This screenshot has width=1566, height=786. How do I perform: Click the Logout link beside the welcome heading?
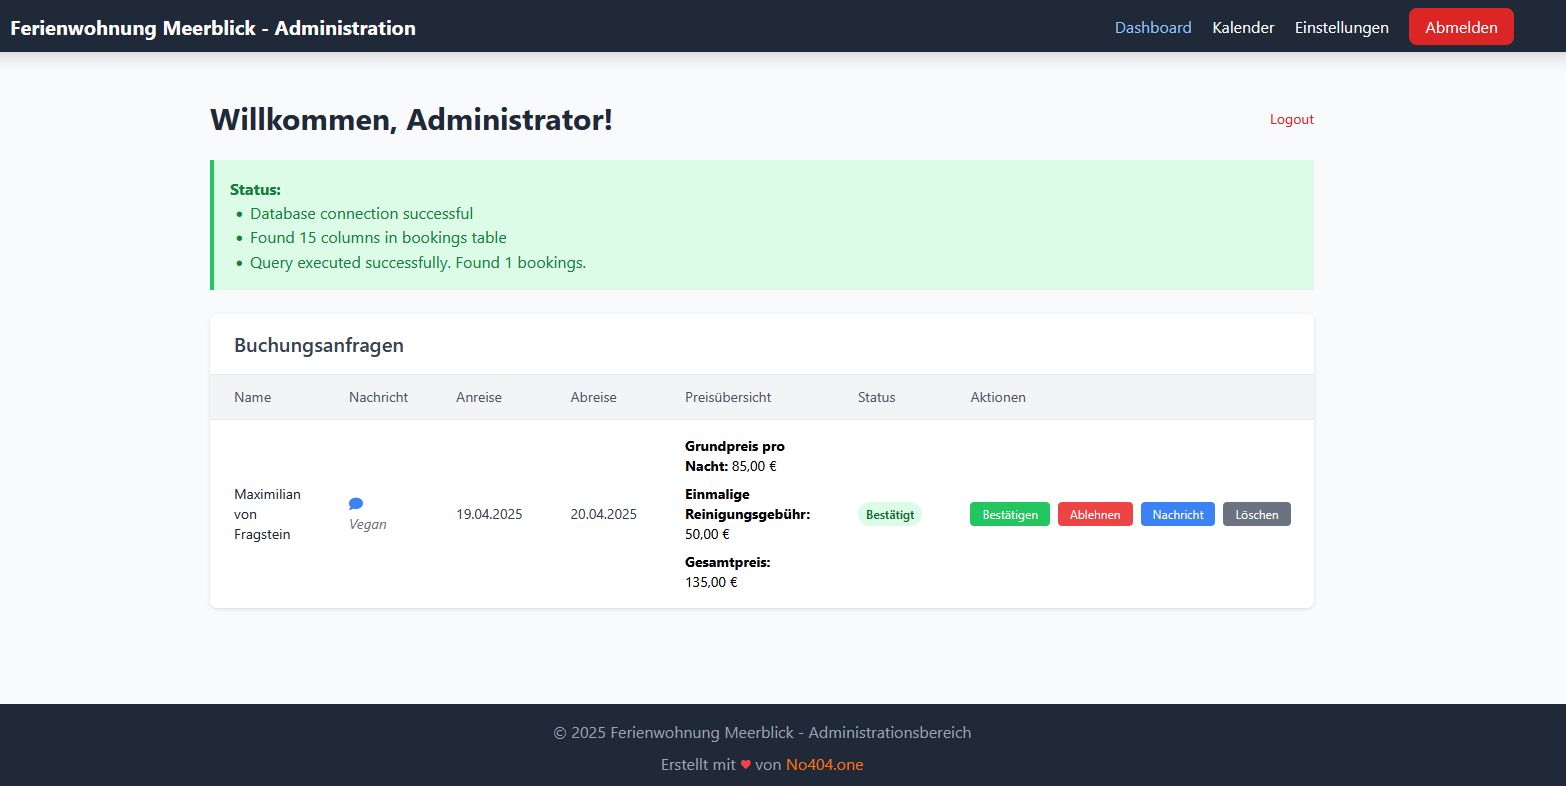[1291, 120]
